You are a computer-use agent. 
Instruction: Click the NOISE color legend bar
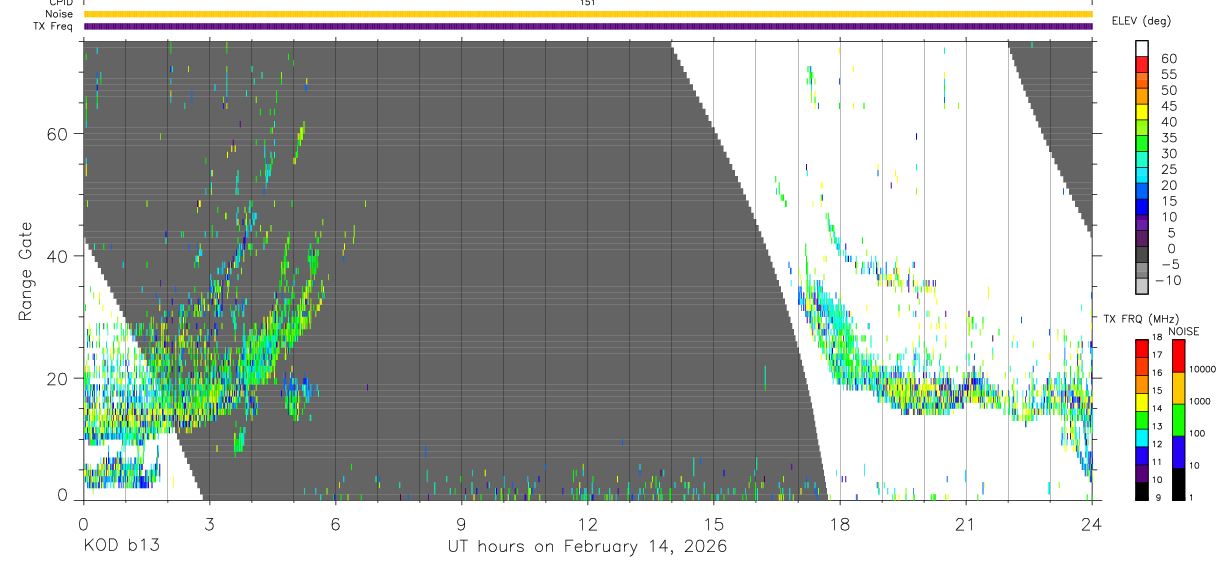(x=1179, y=419)
